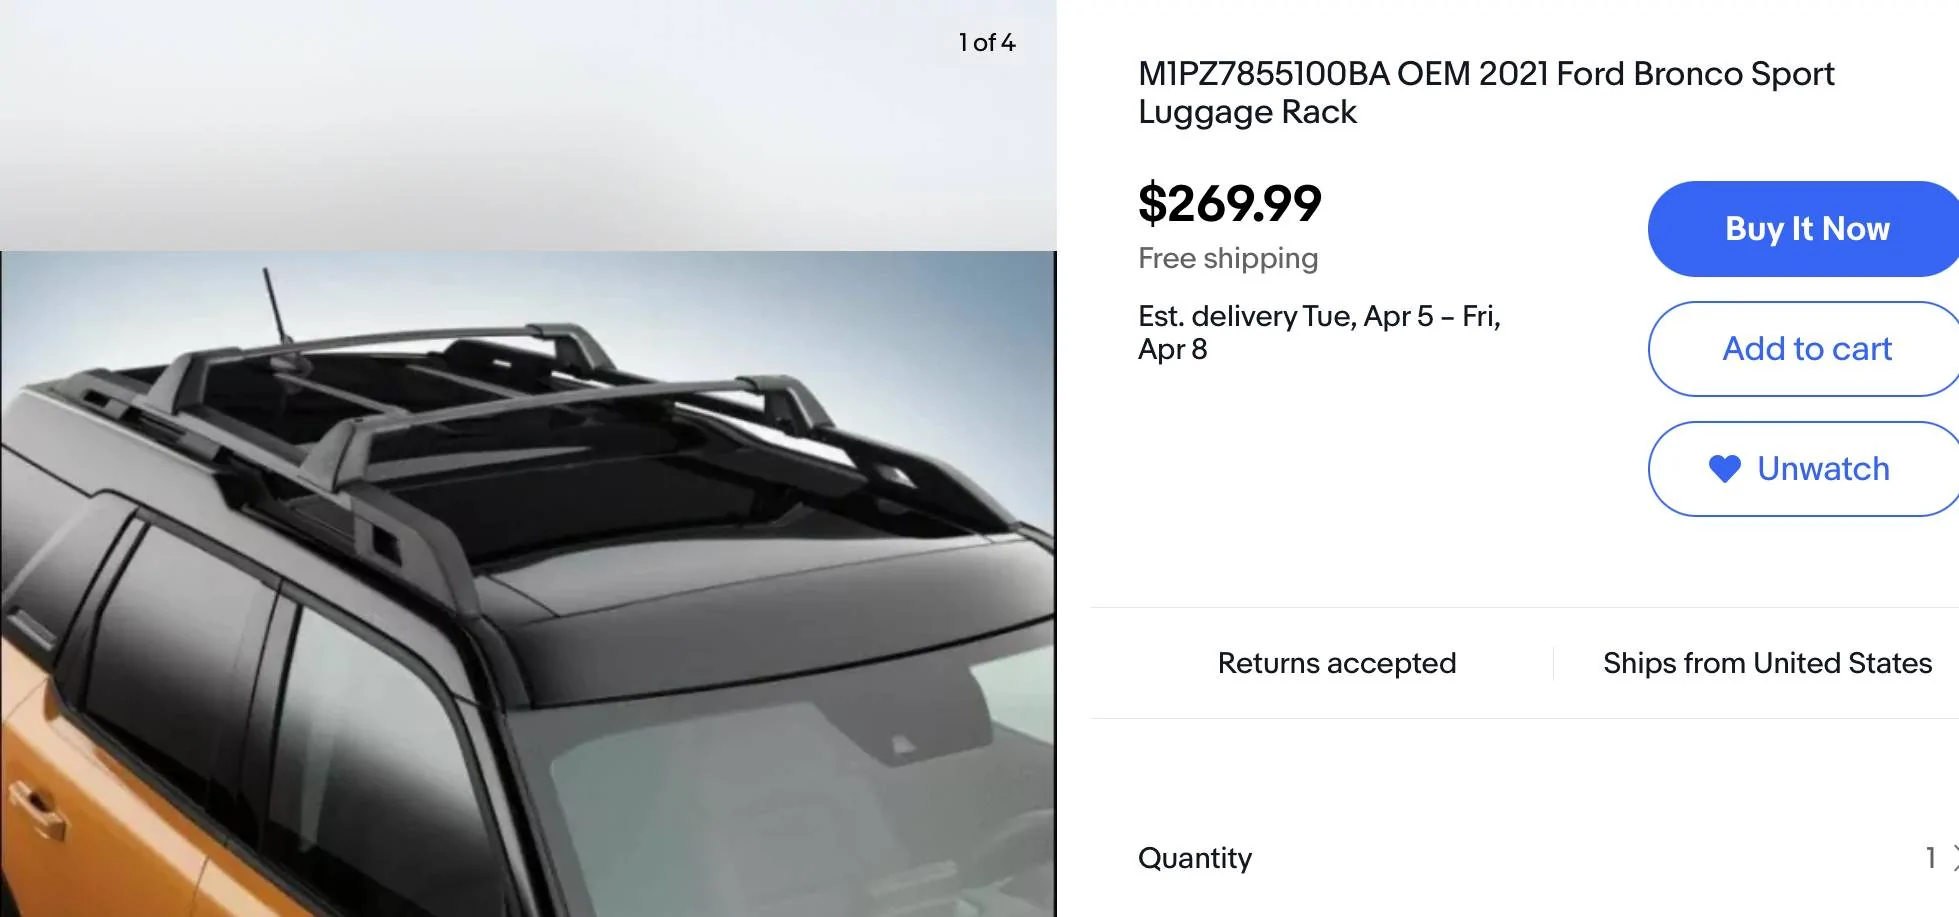Click the Unwatch button label
This screenshot has height=917, width=1959.
point(1823,469)
